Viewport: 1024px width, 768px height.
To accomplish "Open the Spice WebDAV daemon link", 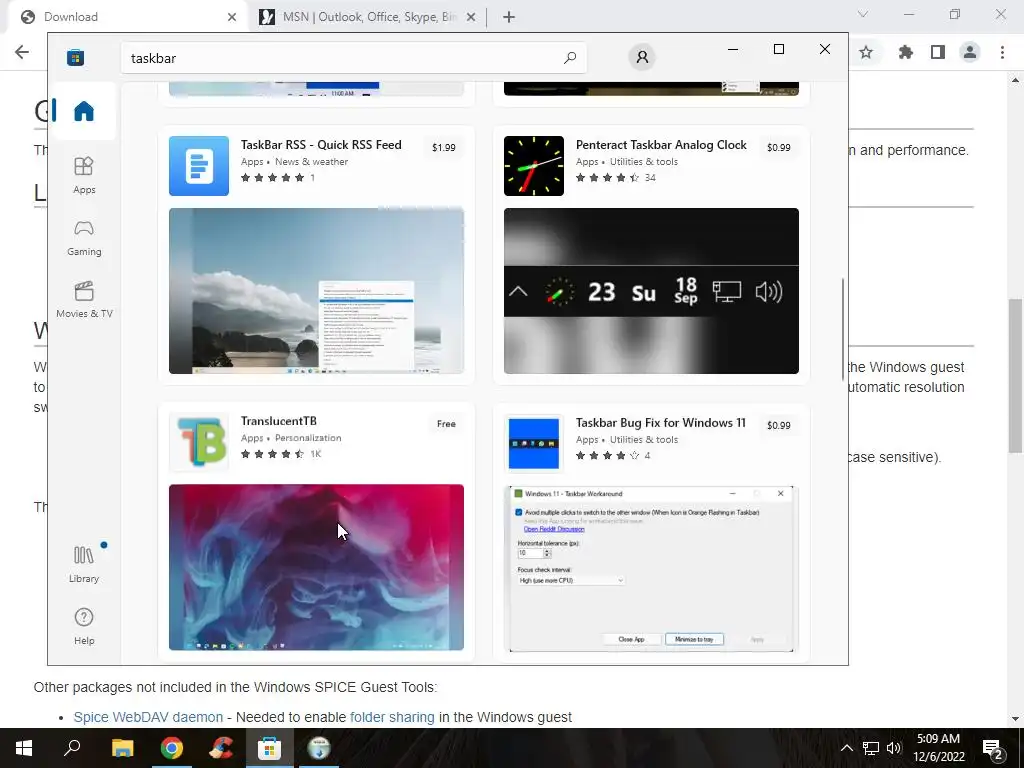I will (148, 717).
